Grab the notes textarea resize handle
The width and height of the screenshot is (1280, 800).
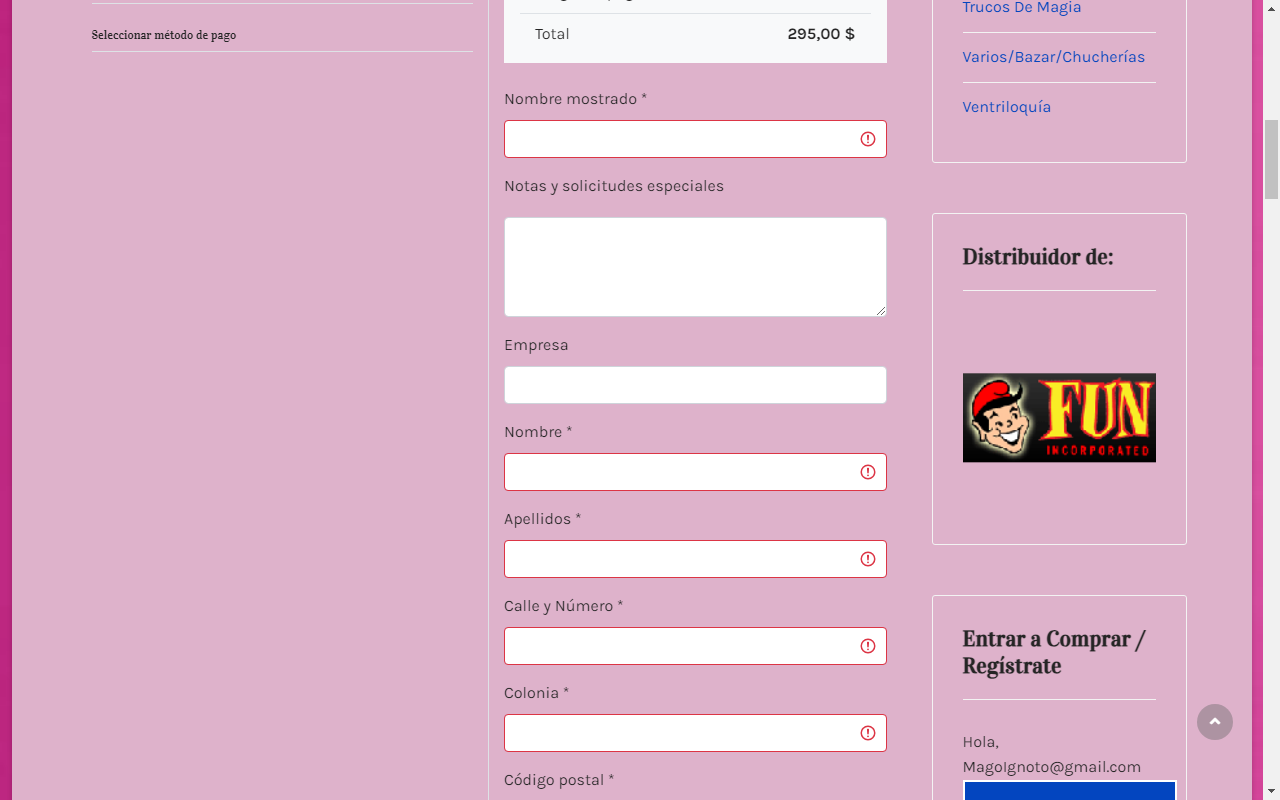coord(881,311)
